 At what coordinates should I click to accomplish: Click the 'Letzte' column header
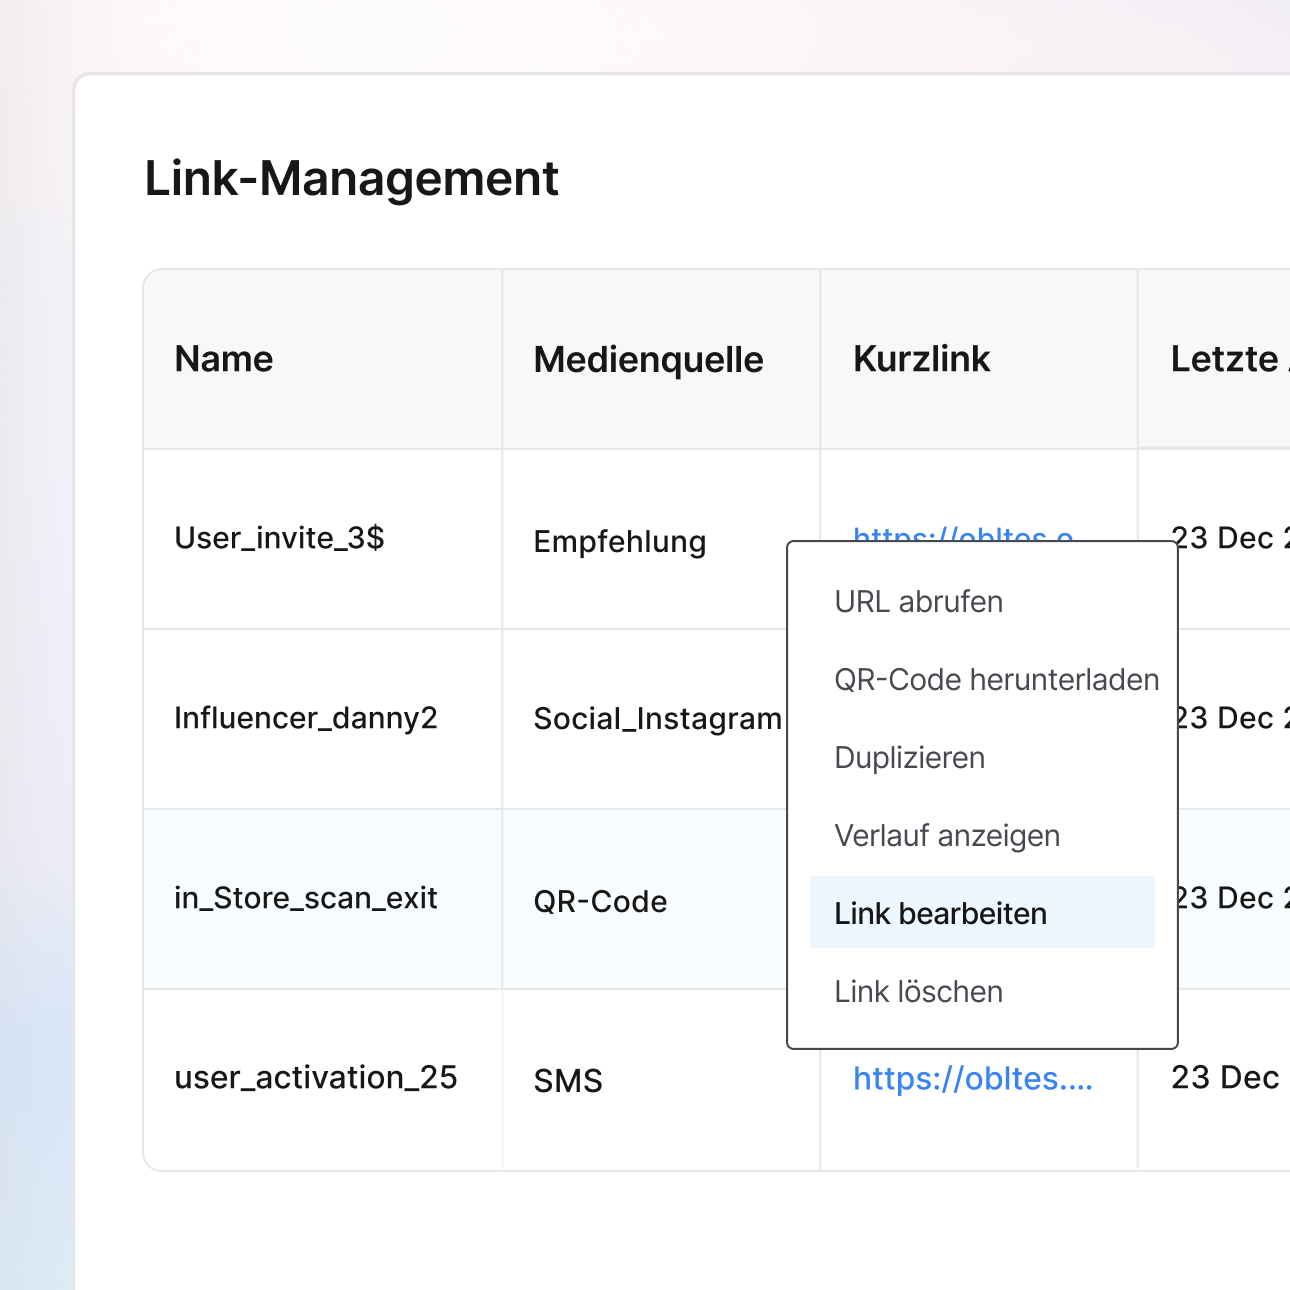(1224, 359)
